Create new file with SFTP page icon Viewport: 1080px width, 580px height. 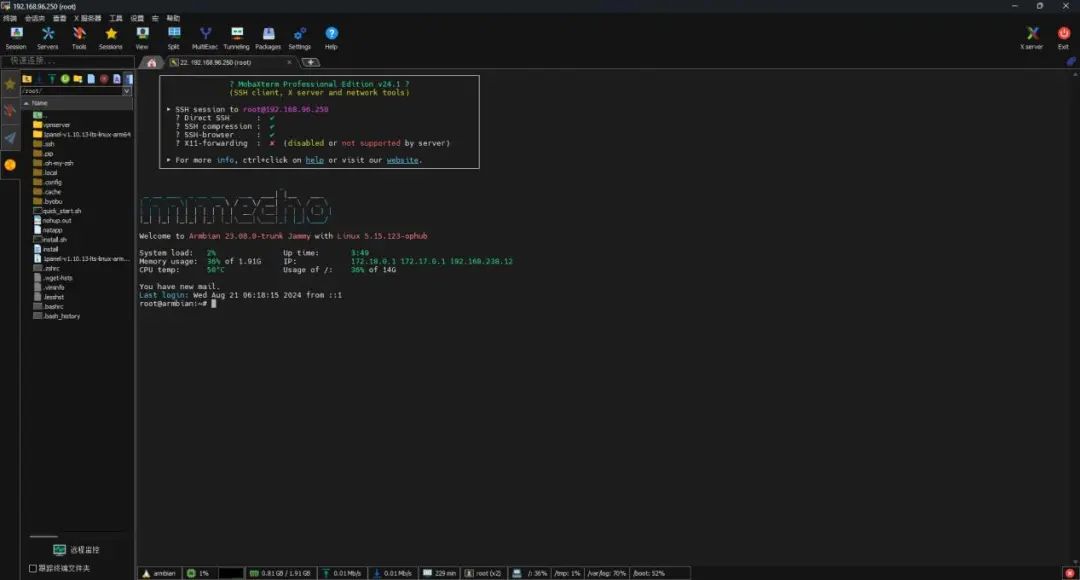(x=90, y=79)
